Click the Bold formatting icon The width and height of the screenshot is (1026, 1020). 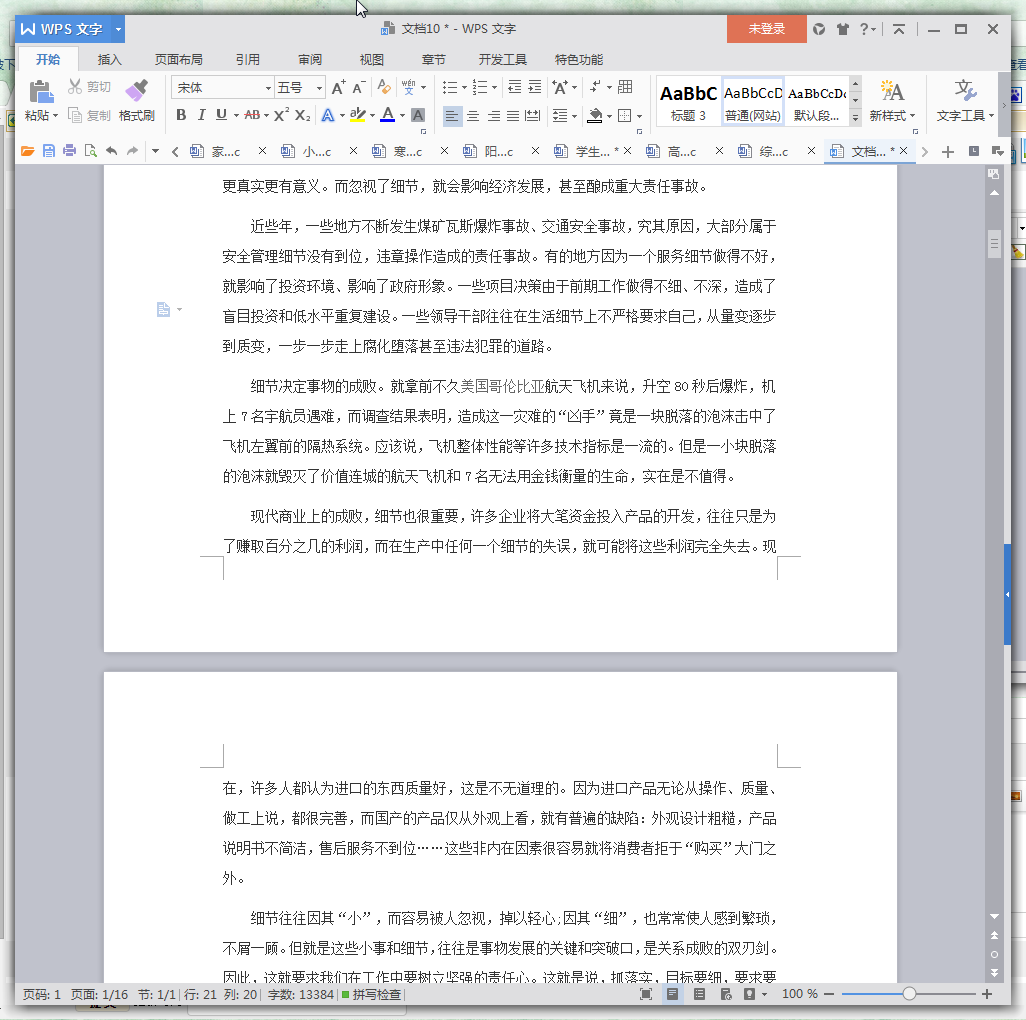[180, 115]
